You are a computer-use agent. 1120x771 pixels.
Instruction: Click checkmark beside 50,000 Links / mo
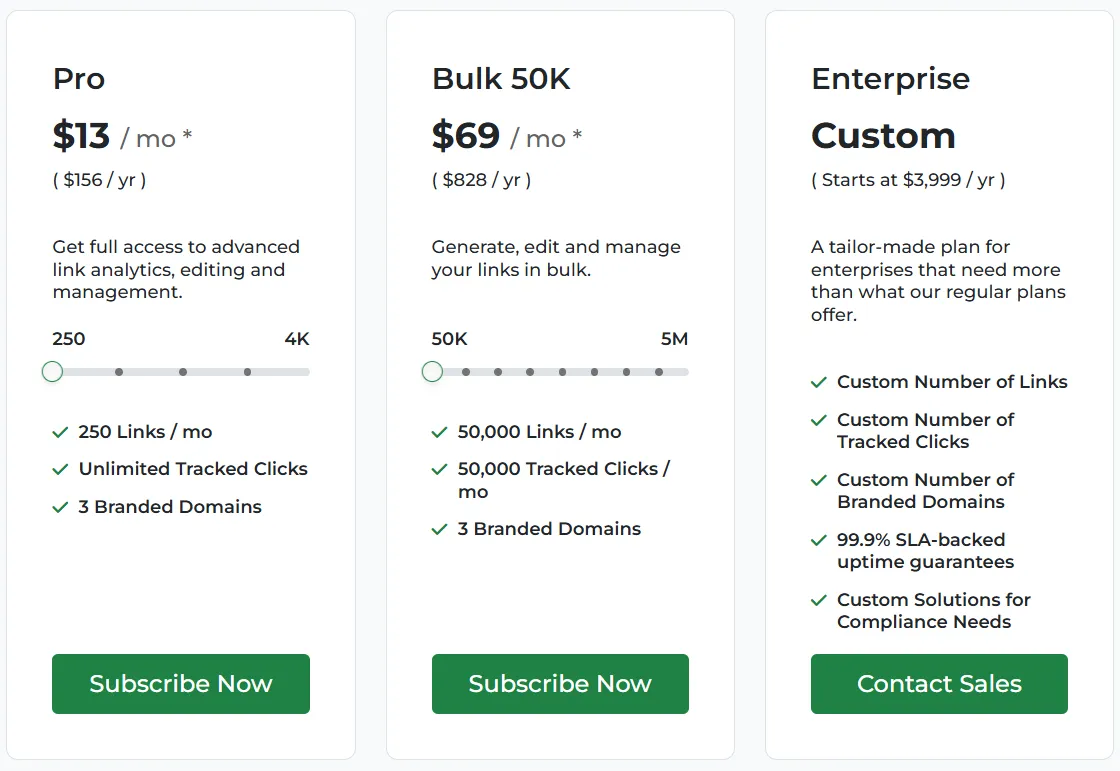[439, 432]
